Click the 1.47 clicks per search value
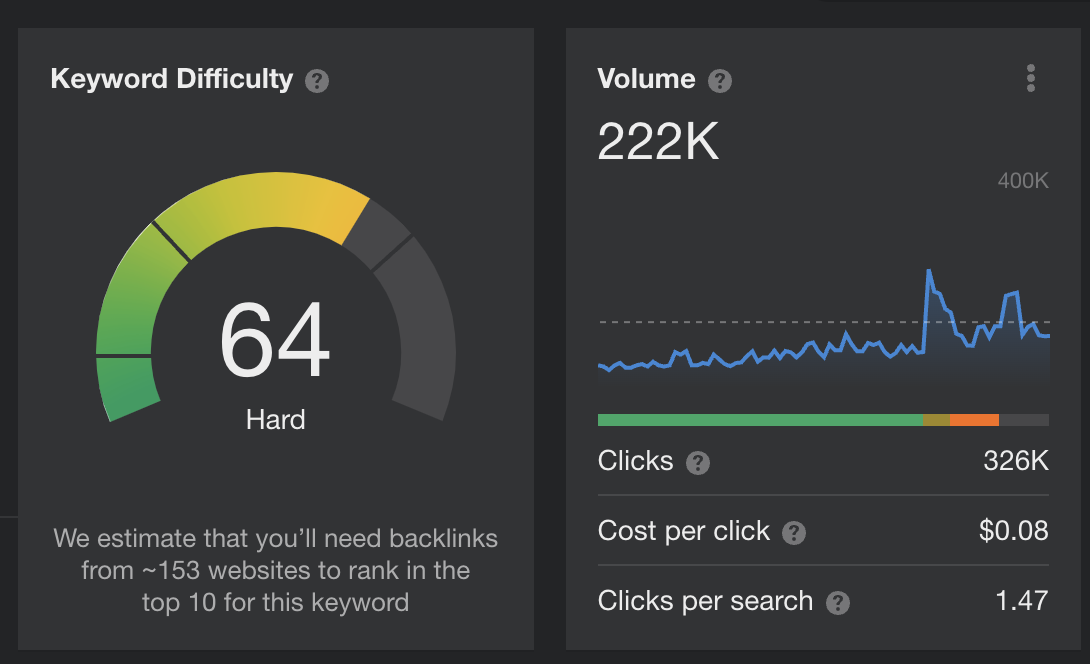Screen dimensions: 1090x664 pos(1021,601)
